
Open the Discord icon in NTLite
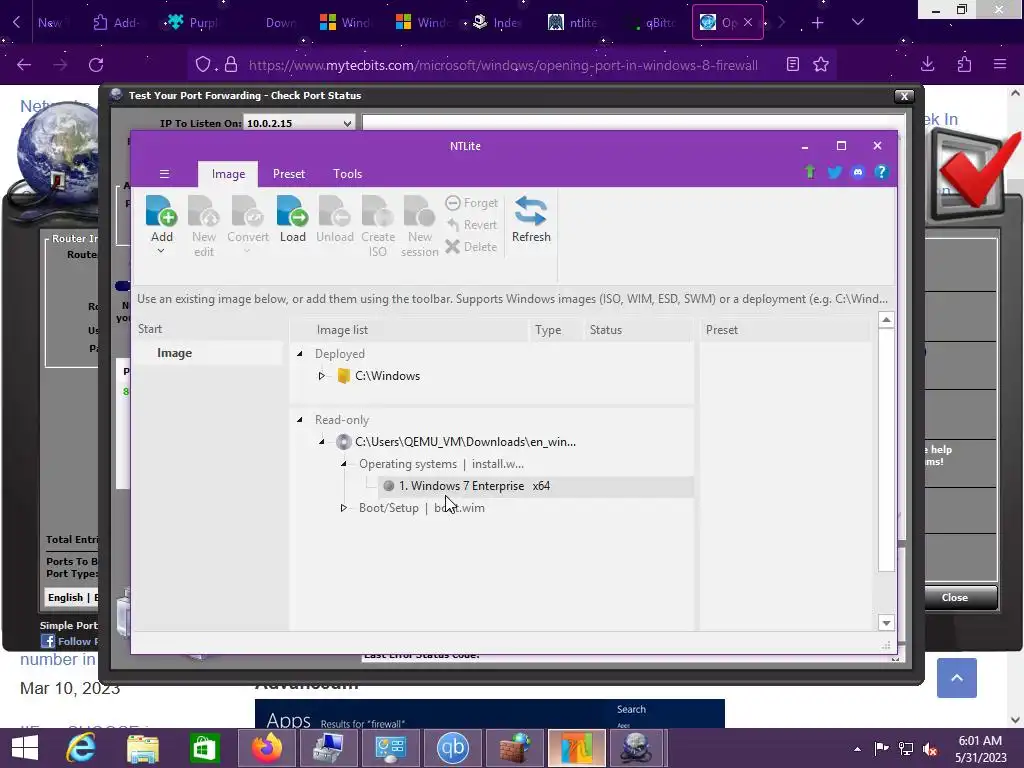857,172
